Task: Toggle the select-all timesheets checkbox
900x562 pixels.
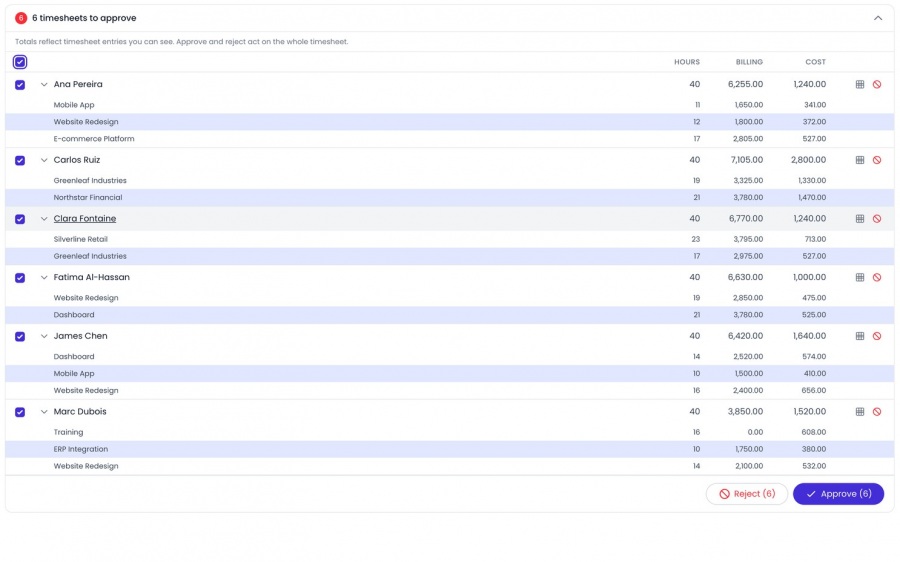Action: 20,62
